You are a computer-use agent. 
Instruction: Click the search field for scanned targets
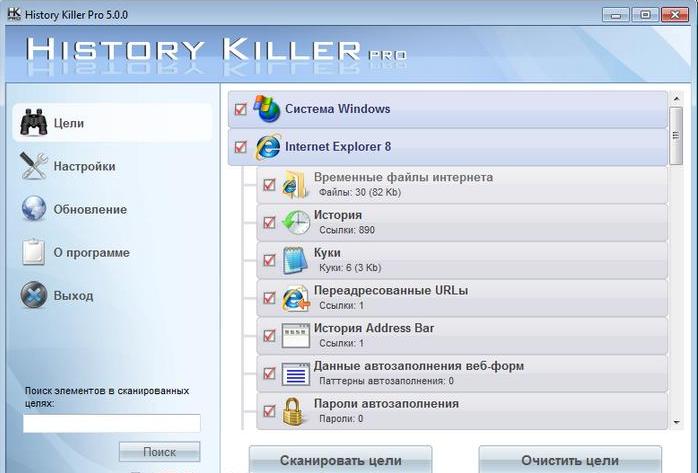tap(112, 423)
